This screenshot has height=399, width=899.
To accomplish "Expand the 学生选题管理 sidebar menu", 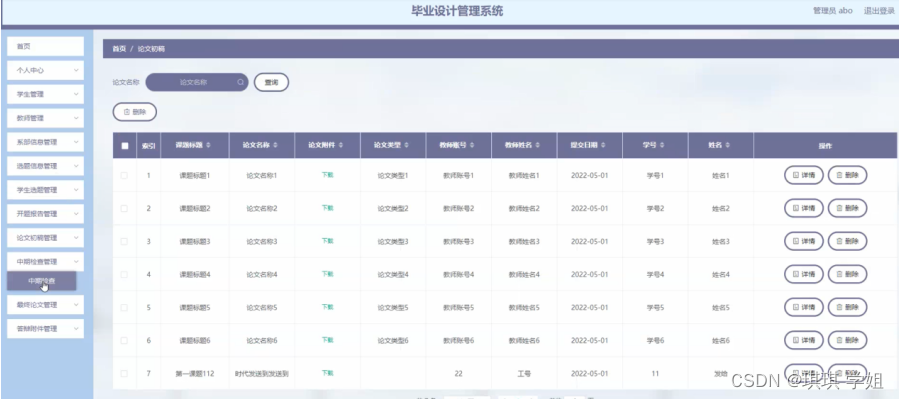I will click(x=45, y=190).
